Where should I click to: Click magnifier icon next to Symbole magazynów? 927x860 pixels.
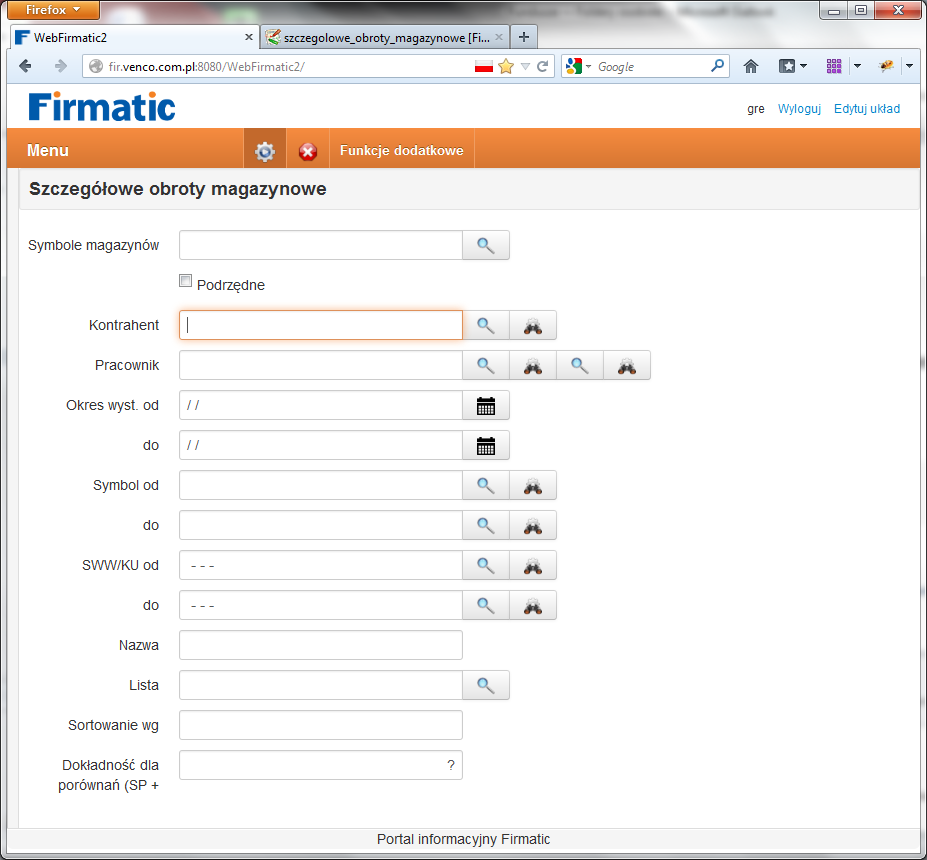pyautogui.click(x=485, y=245)
